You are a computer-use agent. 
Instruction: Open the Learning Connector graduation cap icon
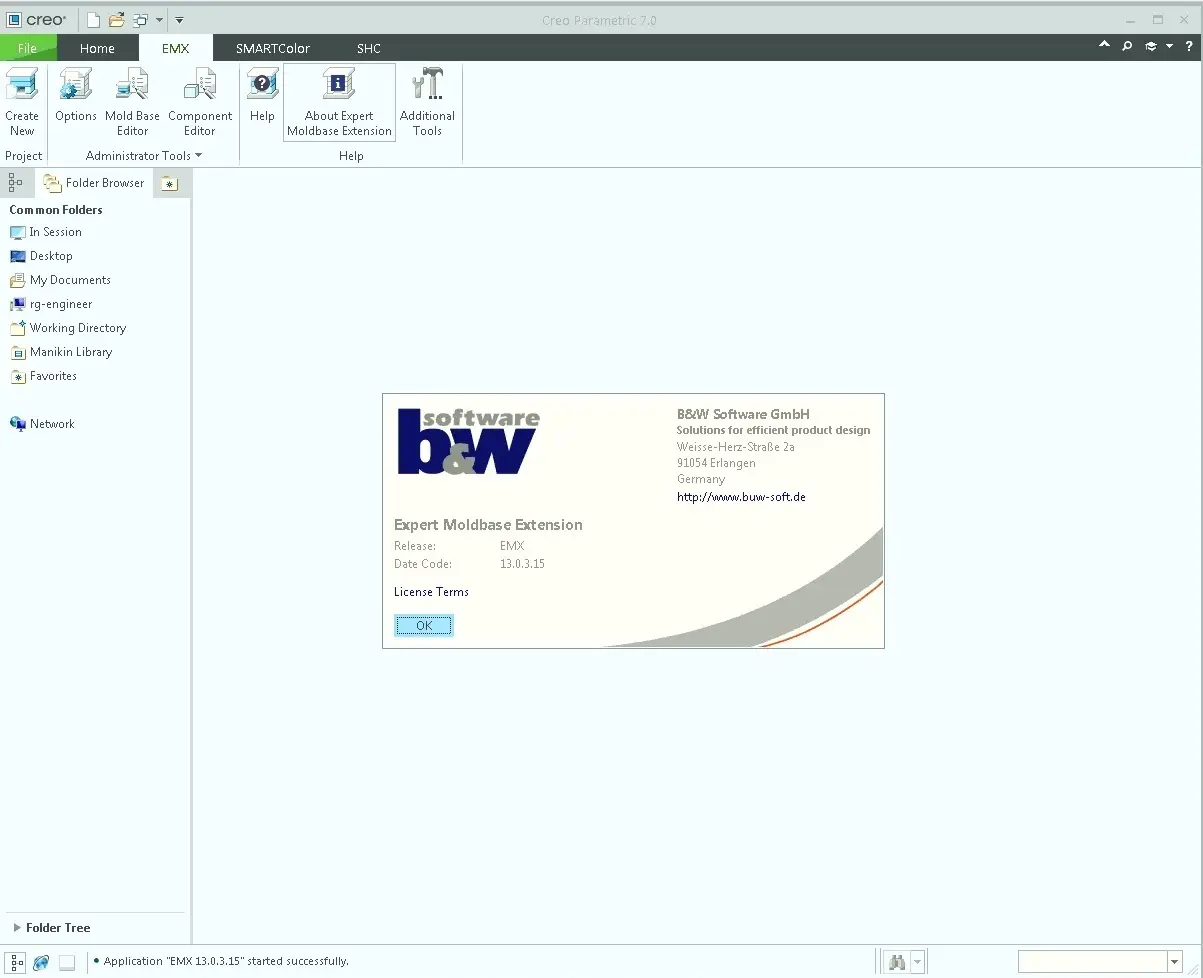click(x=1151, y=46)
